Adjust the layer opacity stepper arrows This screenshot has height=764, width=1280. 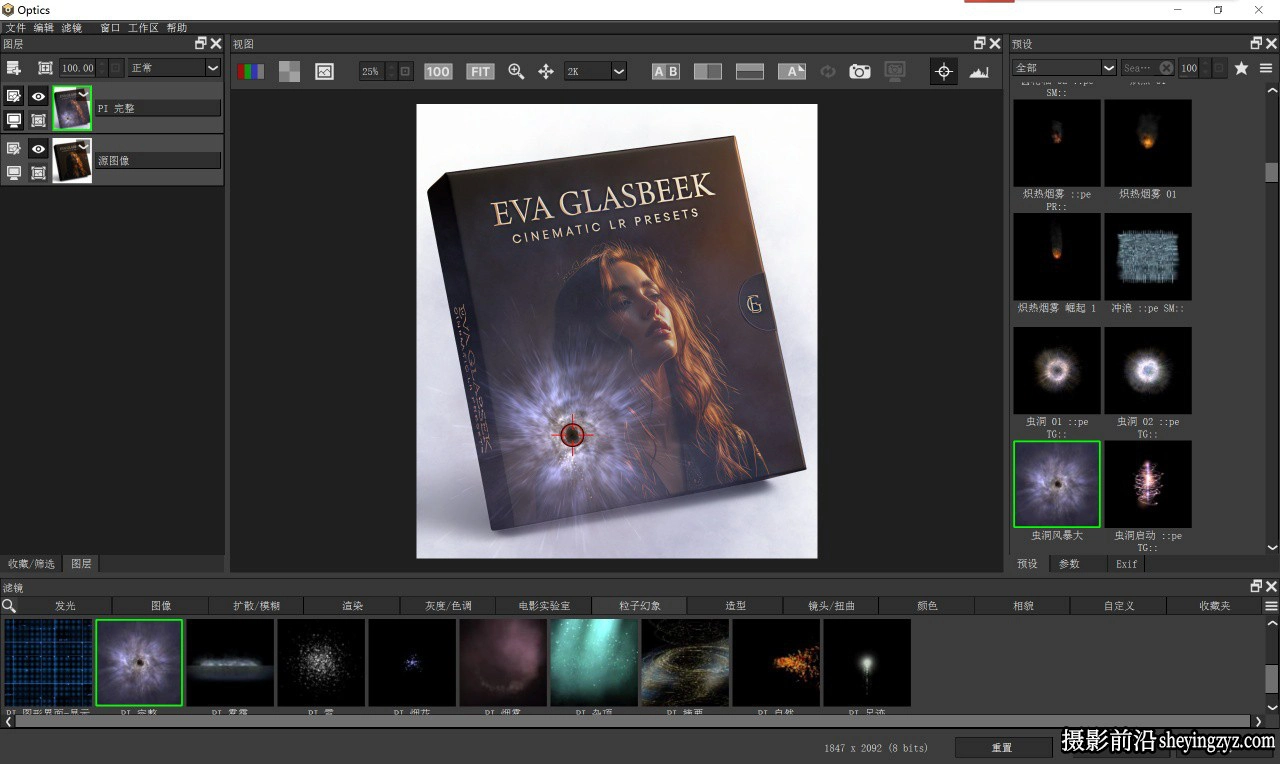pos(102,68)
